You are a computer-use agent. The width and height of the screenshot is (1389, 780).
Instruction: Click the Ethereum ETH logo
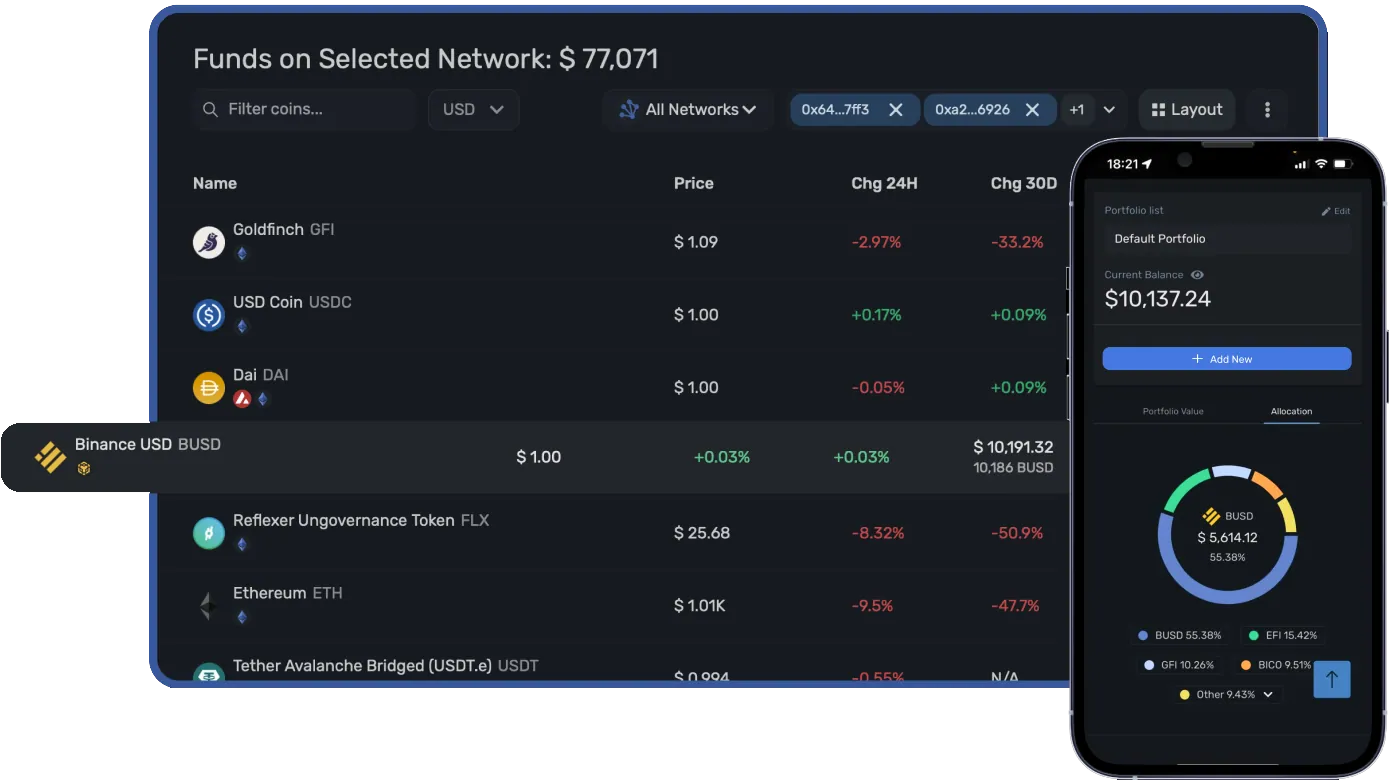(x=208, y=604)
